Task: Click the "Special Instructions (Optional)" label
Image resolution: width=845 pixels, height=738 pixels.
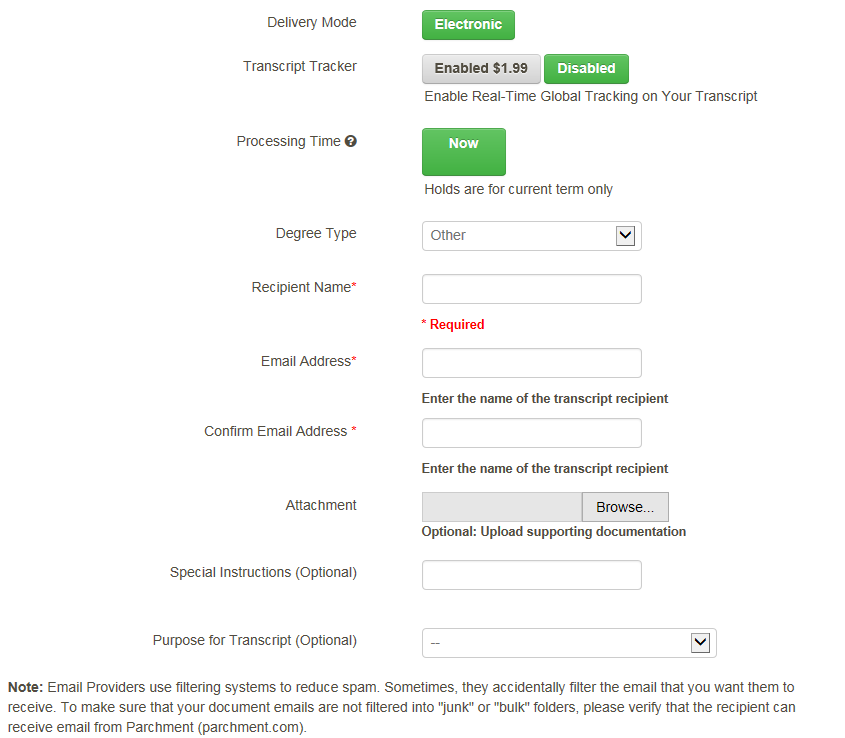Action: (263, 572)
